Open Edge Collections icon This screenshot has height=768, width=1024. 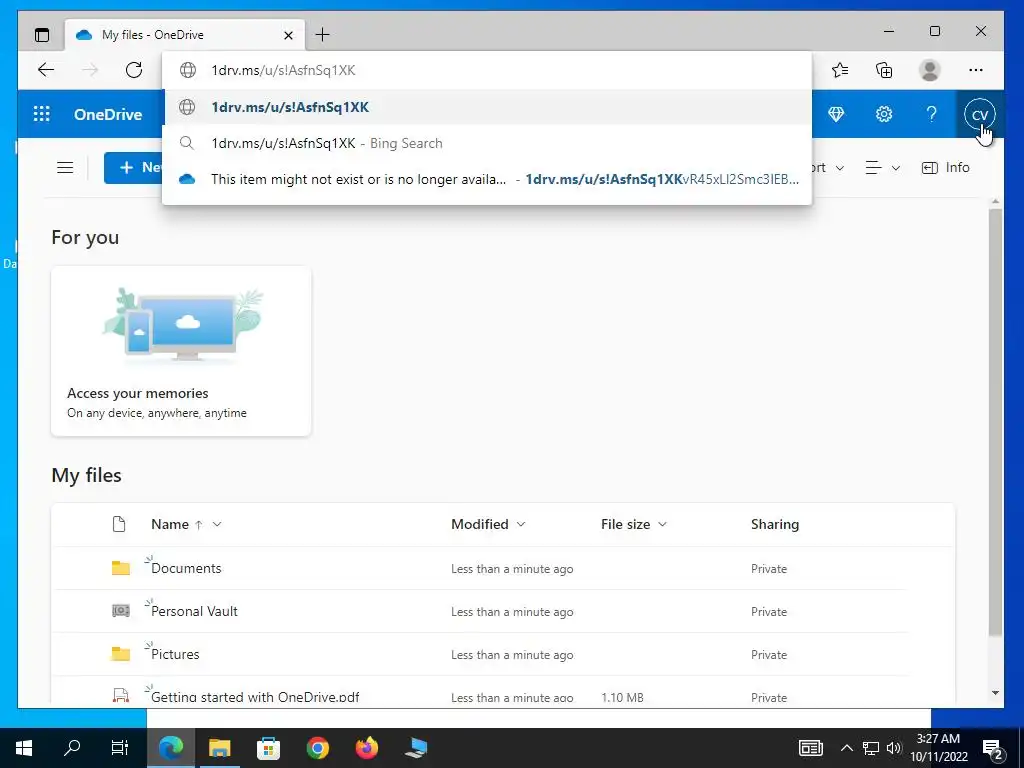click(884, 70)
